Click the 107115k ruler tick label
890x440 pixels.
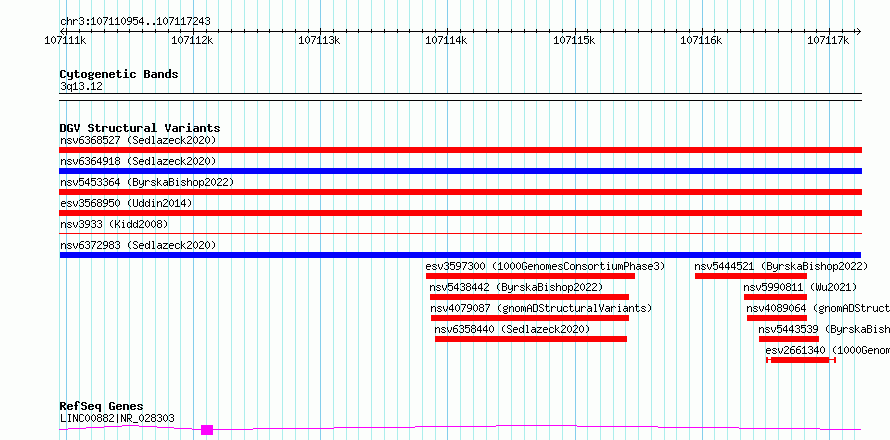574,40
